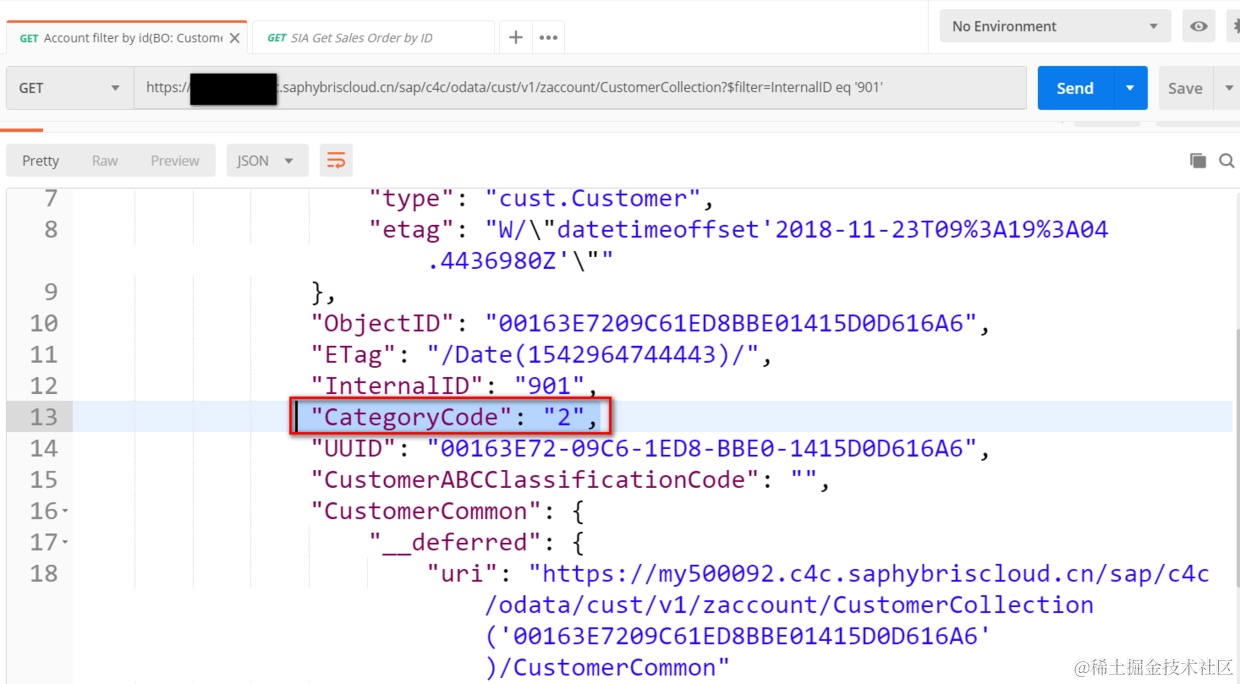Image resolution: width=1240 pixels, height=684 pixels.
Task: Select the Preview response view
Action: [x=175, y=160]
